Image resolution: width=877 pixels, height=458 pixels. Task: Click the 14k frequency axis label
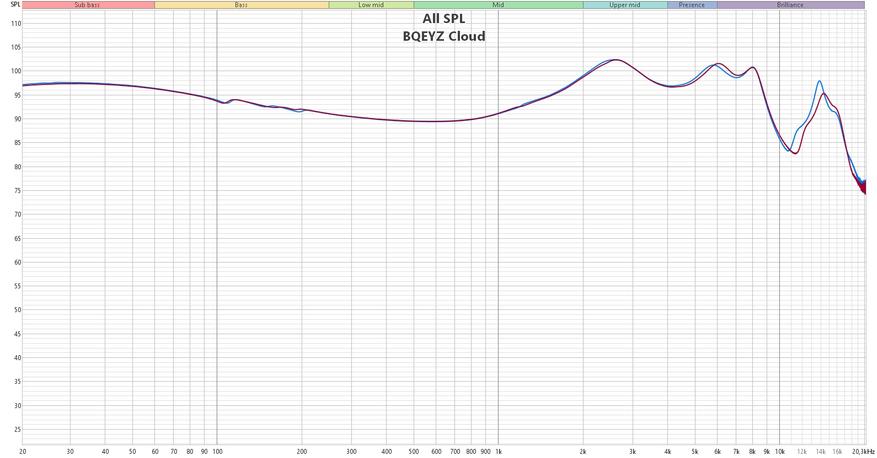(821, 451)
